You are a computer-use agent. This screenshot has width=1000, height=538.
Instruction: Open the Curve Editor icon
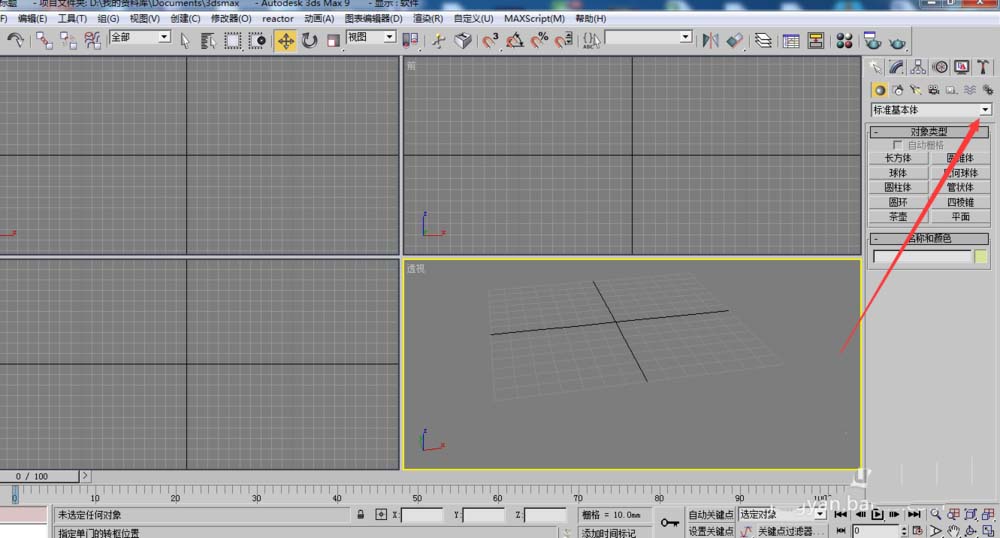[791, 41]
